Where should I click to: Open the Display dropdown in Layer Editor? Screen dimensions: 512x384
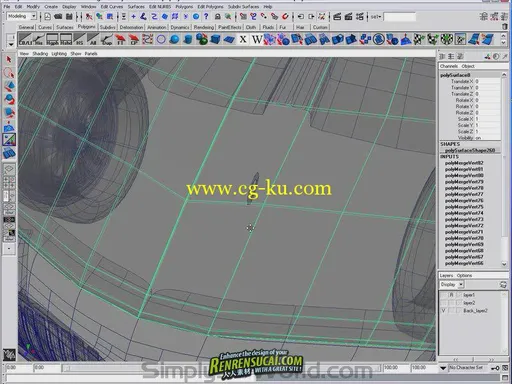click(452, 285)
